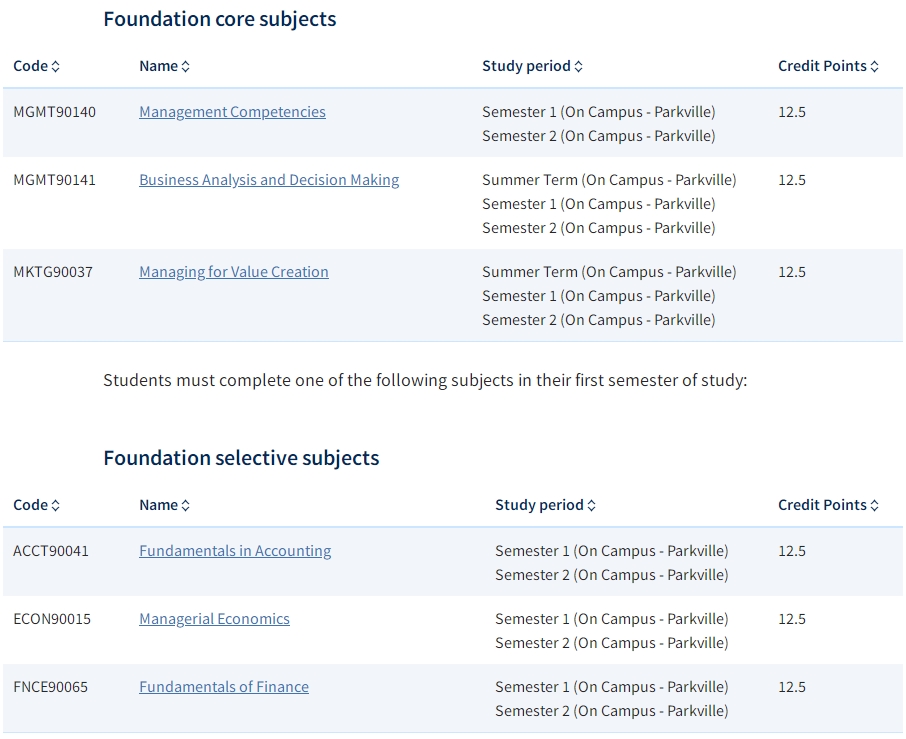Image resolution: width=906 pixels, height=739 pixels.
Task: Sort core subjects table by Name
Action: [165, 66]
